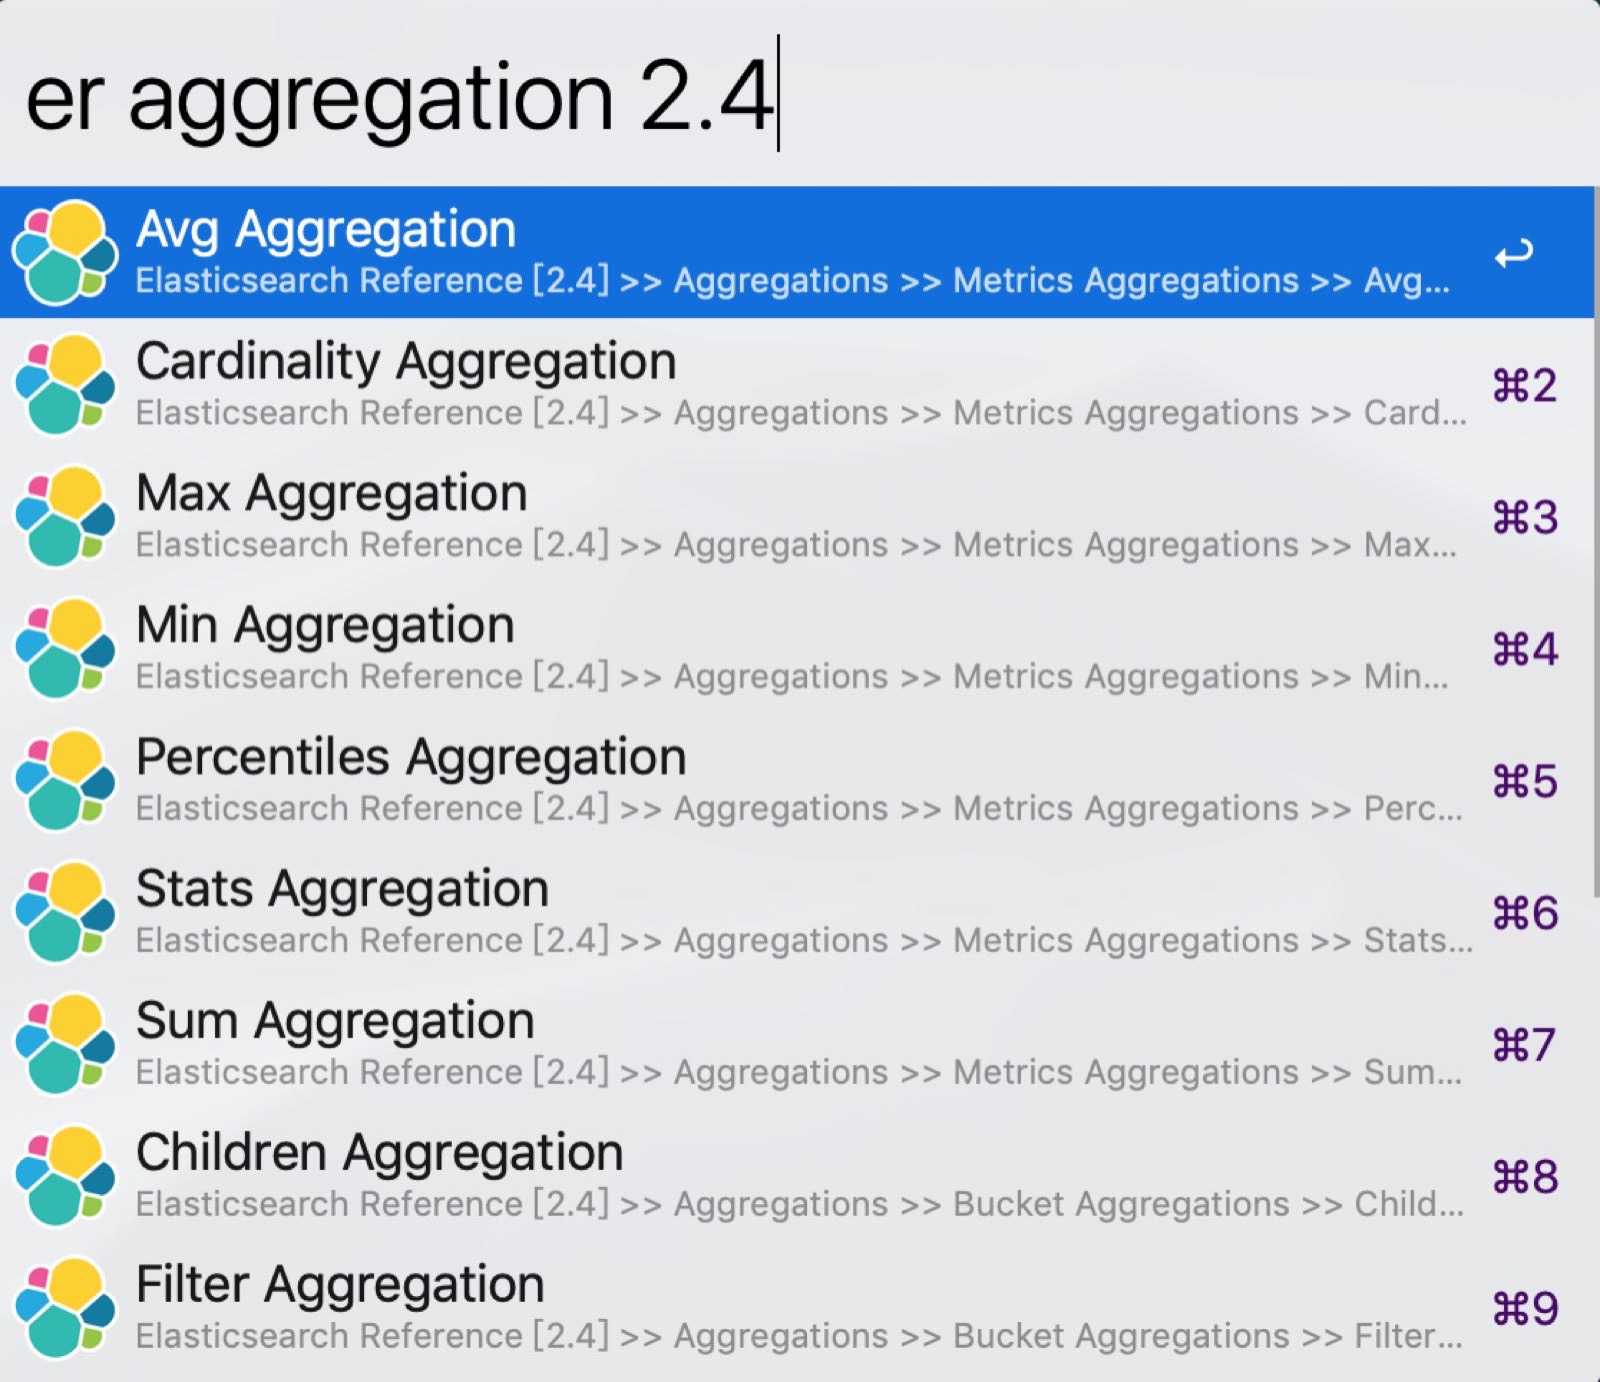1600x1382 pixels.
Task: Click the Bucket Aggregations subtitle ending in 'Filter...'
Action: [x=799, y=1337]
